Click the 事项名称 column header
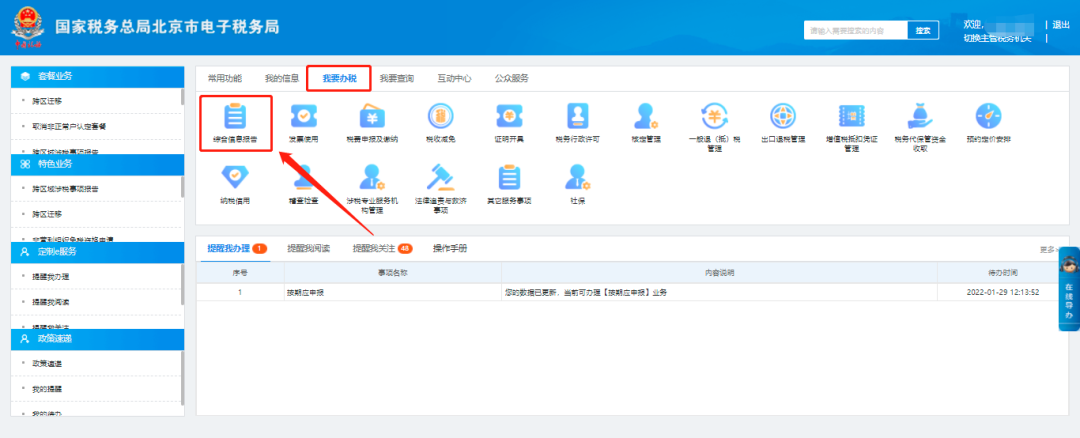Image resolution: width=1080 pixels, height=438 pixels. (x=393, y=273)
